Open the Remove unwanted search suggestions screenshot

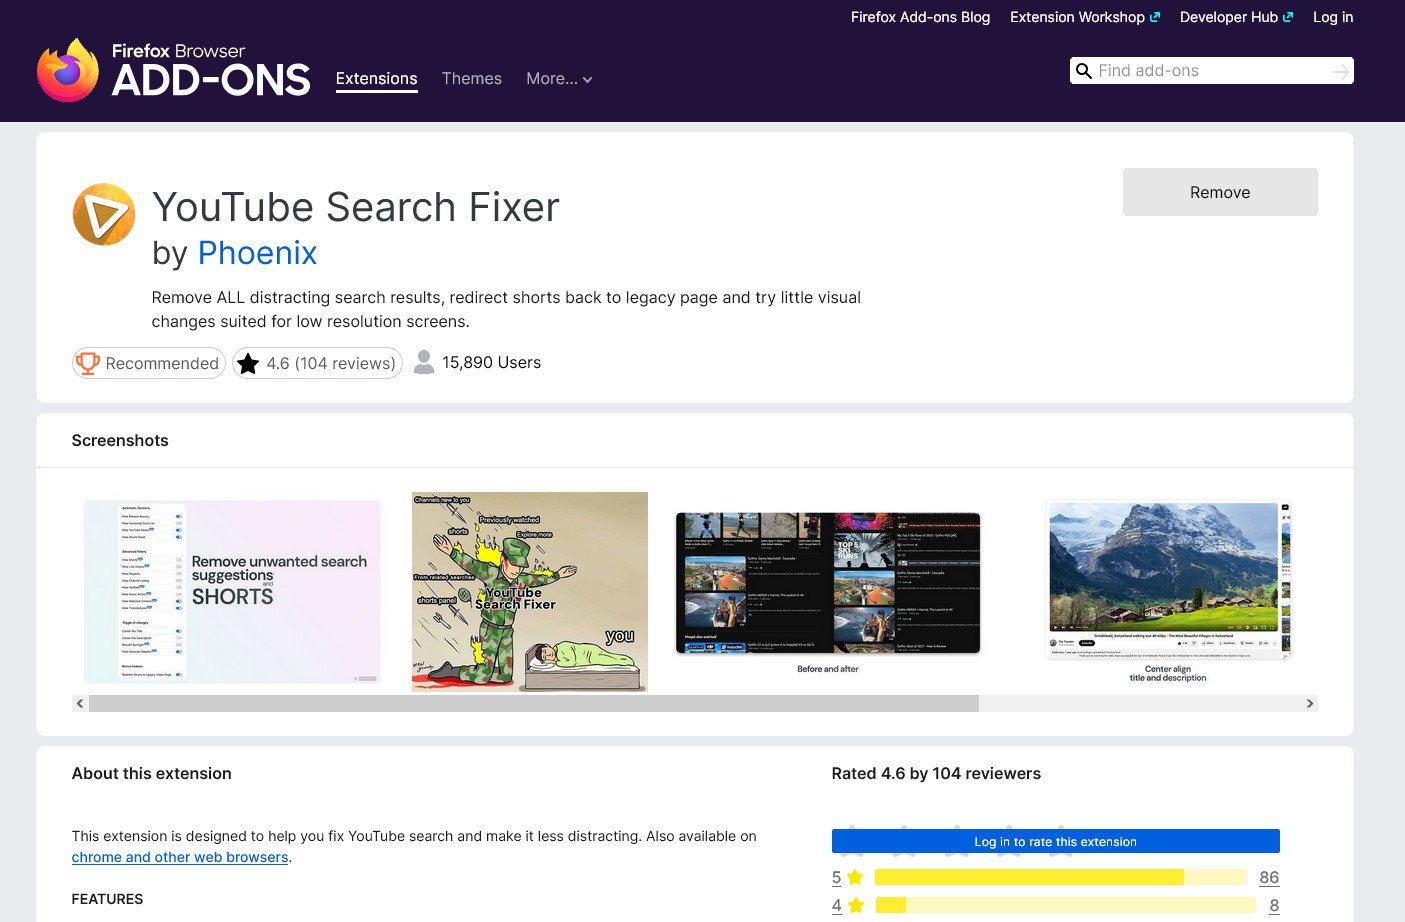tap(232, 592)
